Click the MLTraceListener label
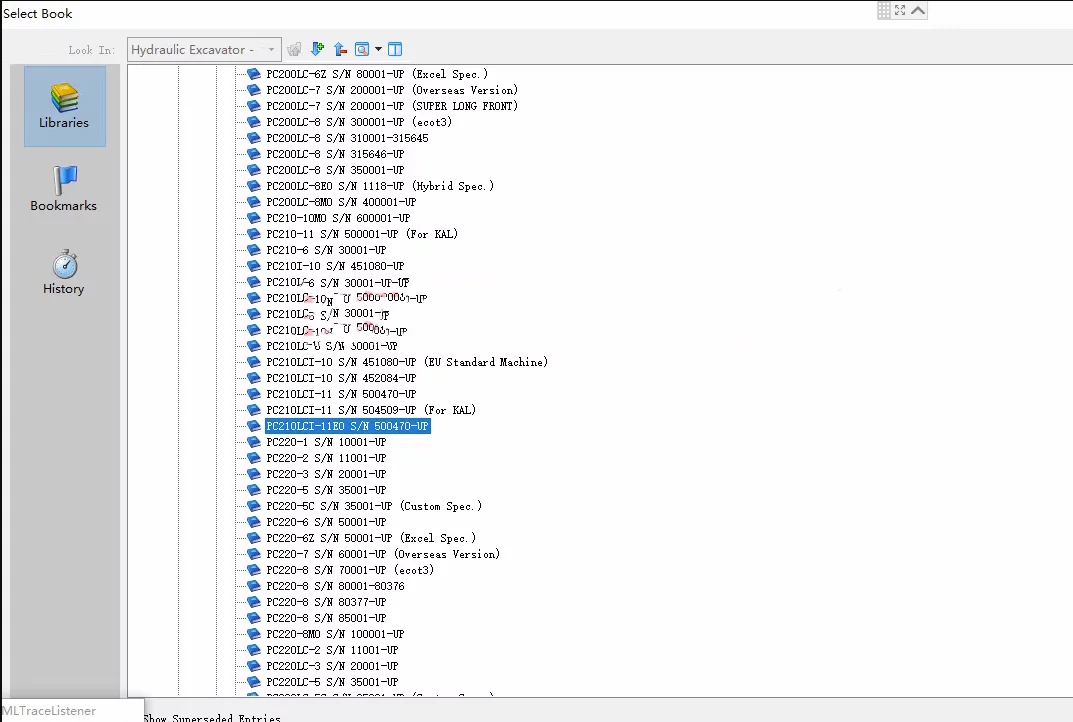Image resolution: width=1073 pixels, height=722 pixels. [49, 710]
